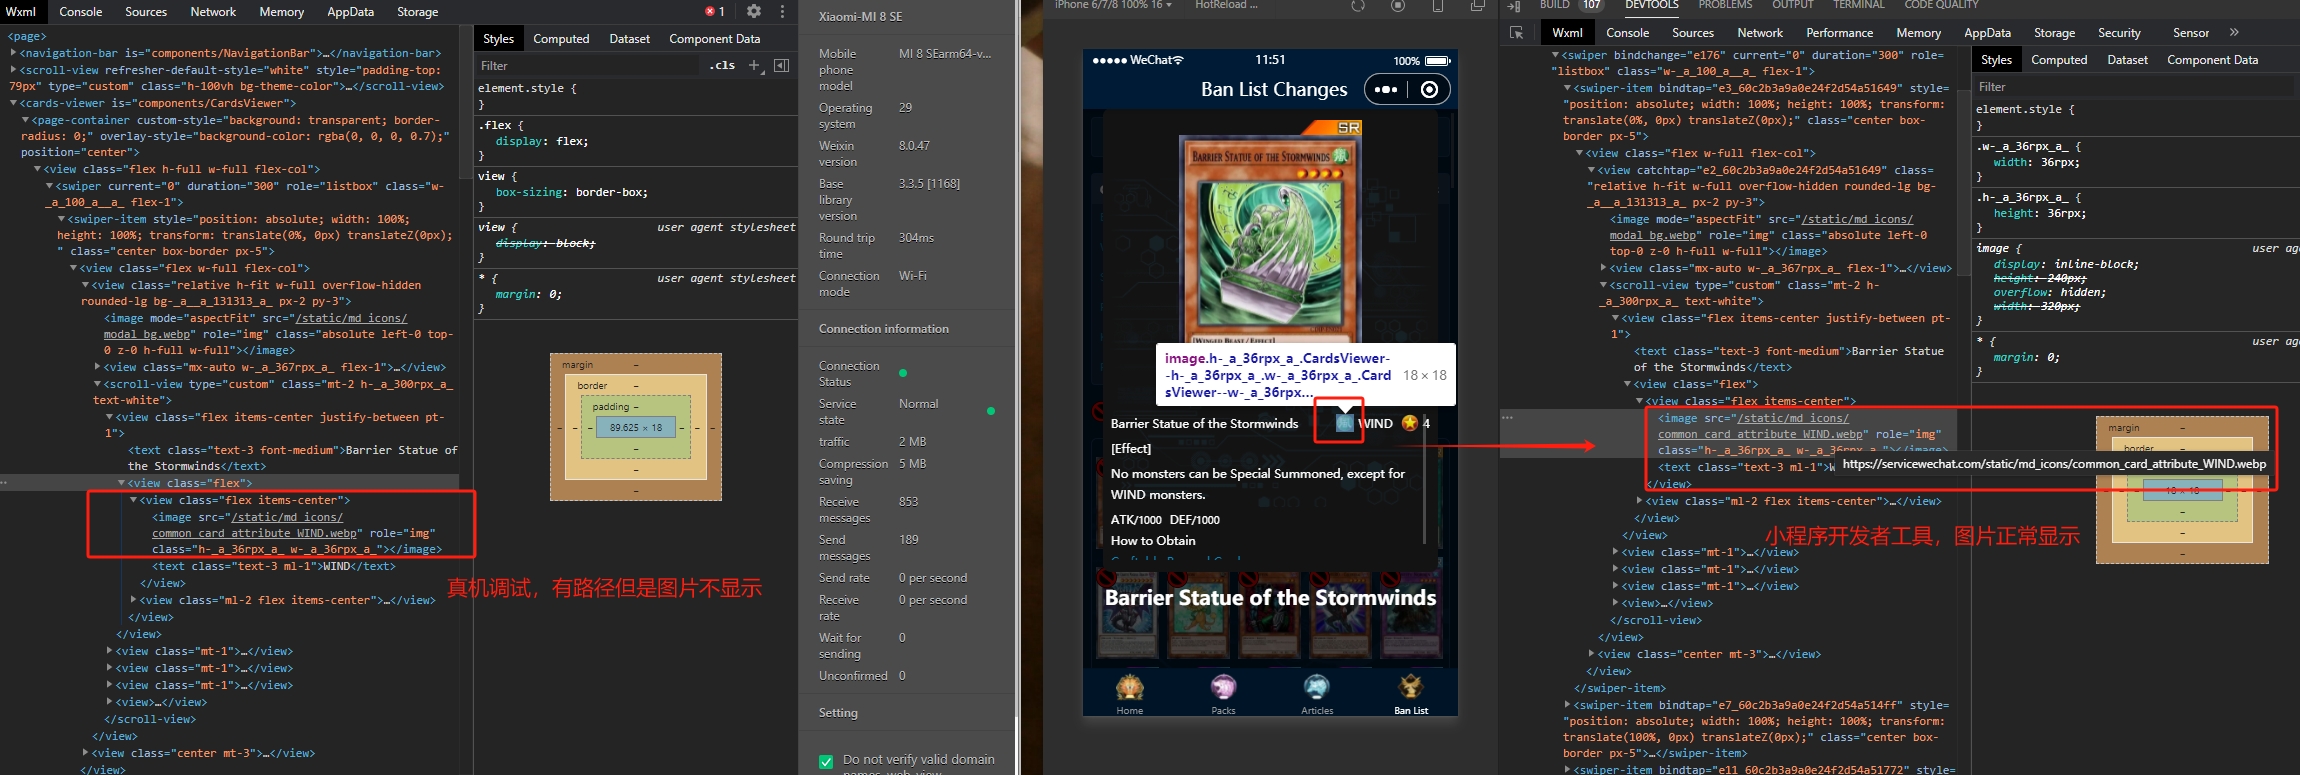The image size is (2300, 775).
Task: Open the mini program three-dot capsule menu
Action: pyautogui.click(x=1386, y=89)
